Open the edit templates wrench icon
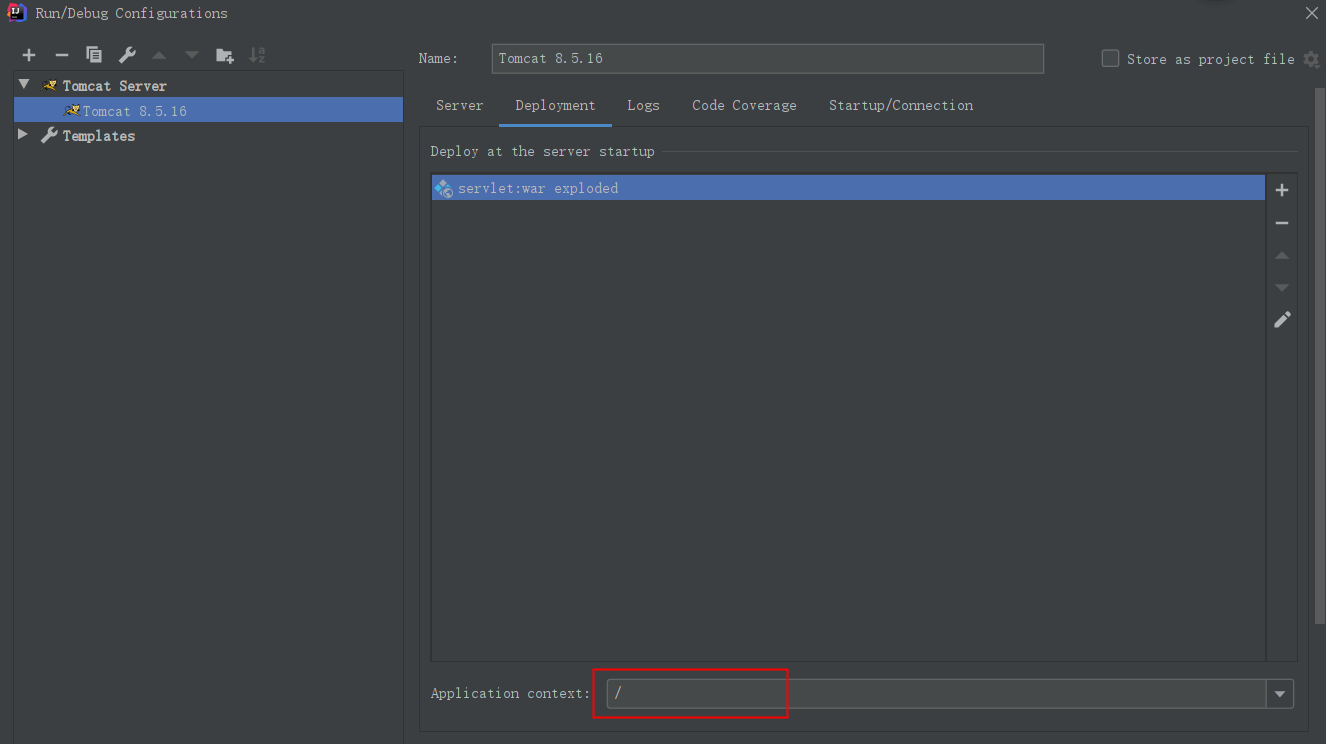Image resolution: width=1326 pixels, height=744 pixels. click(x=126, y=55)
